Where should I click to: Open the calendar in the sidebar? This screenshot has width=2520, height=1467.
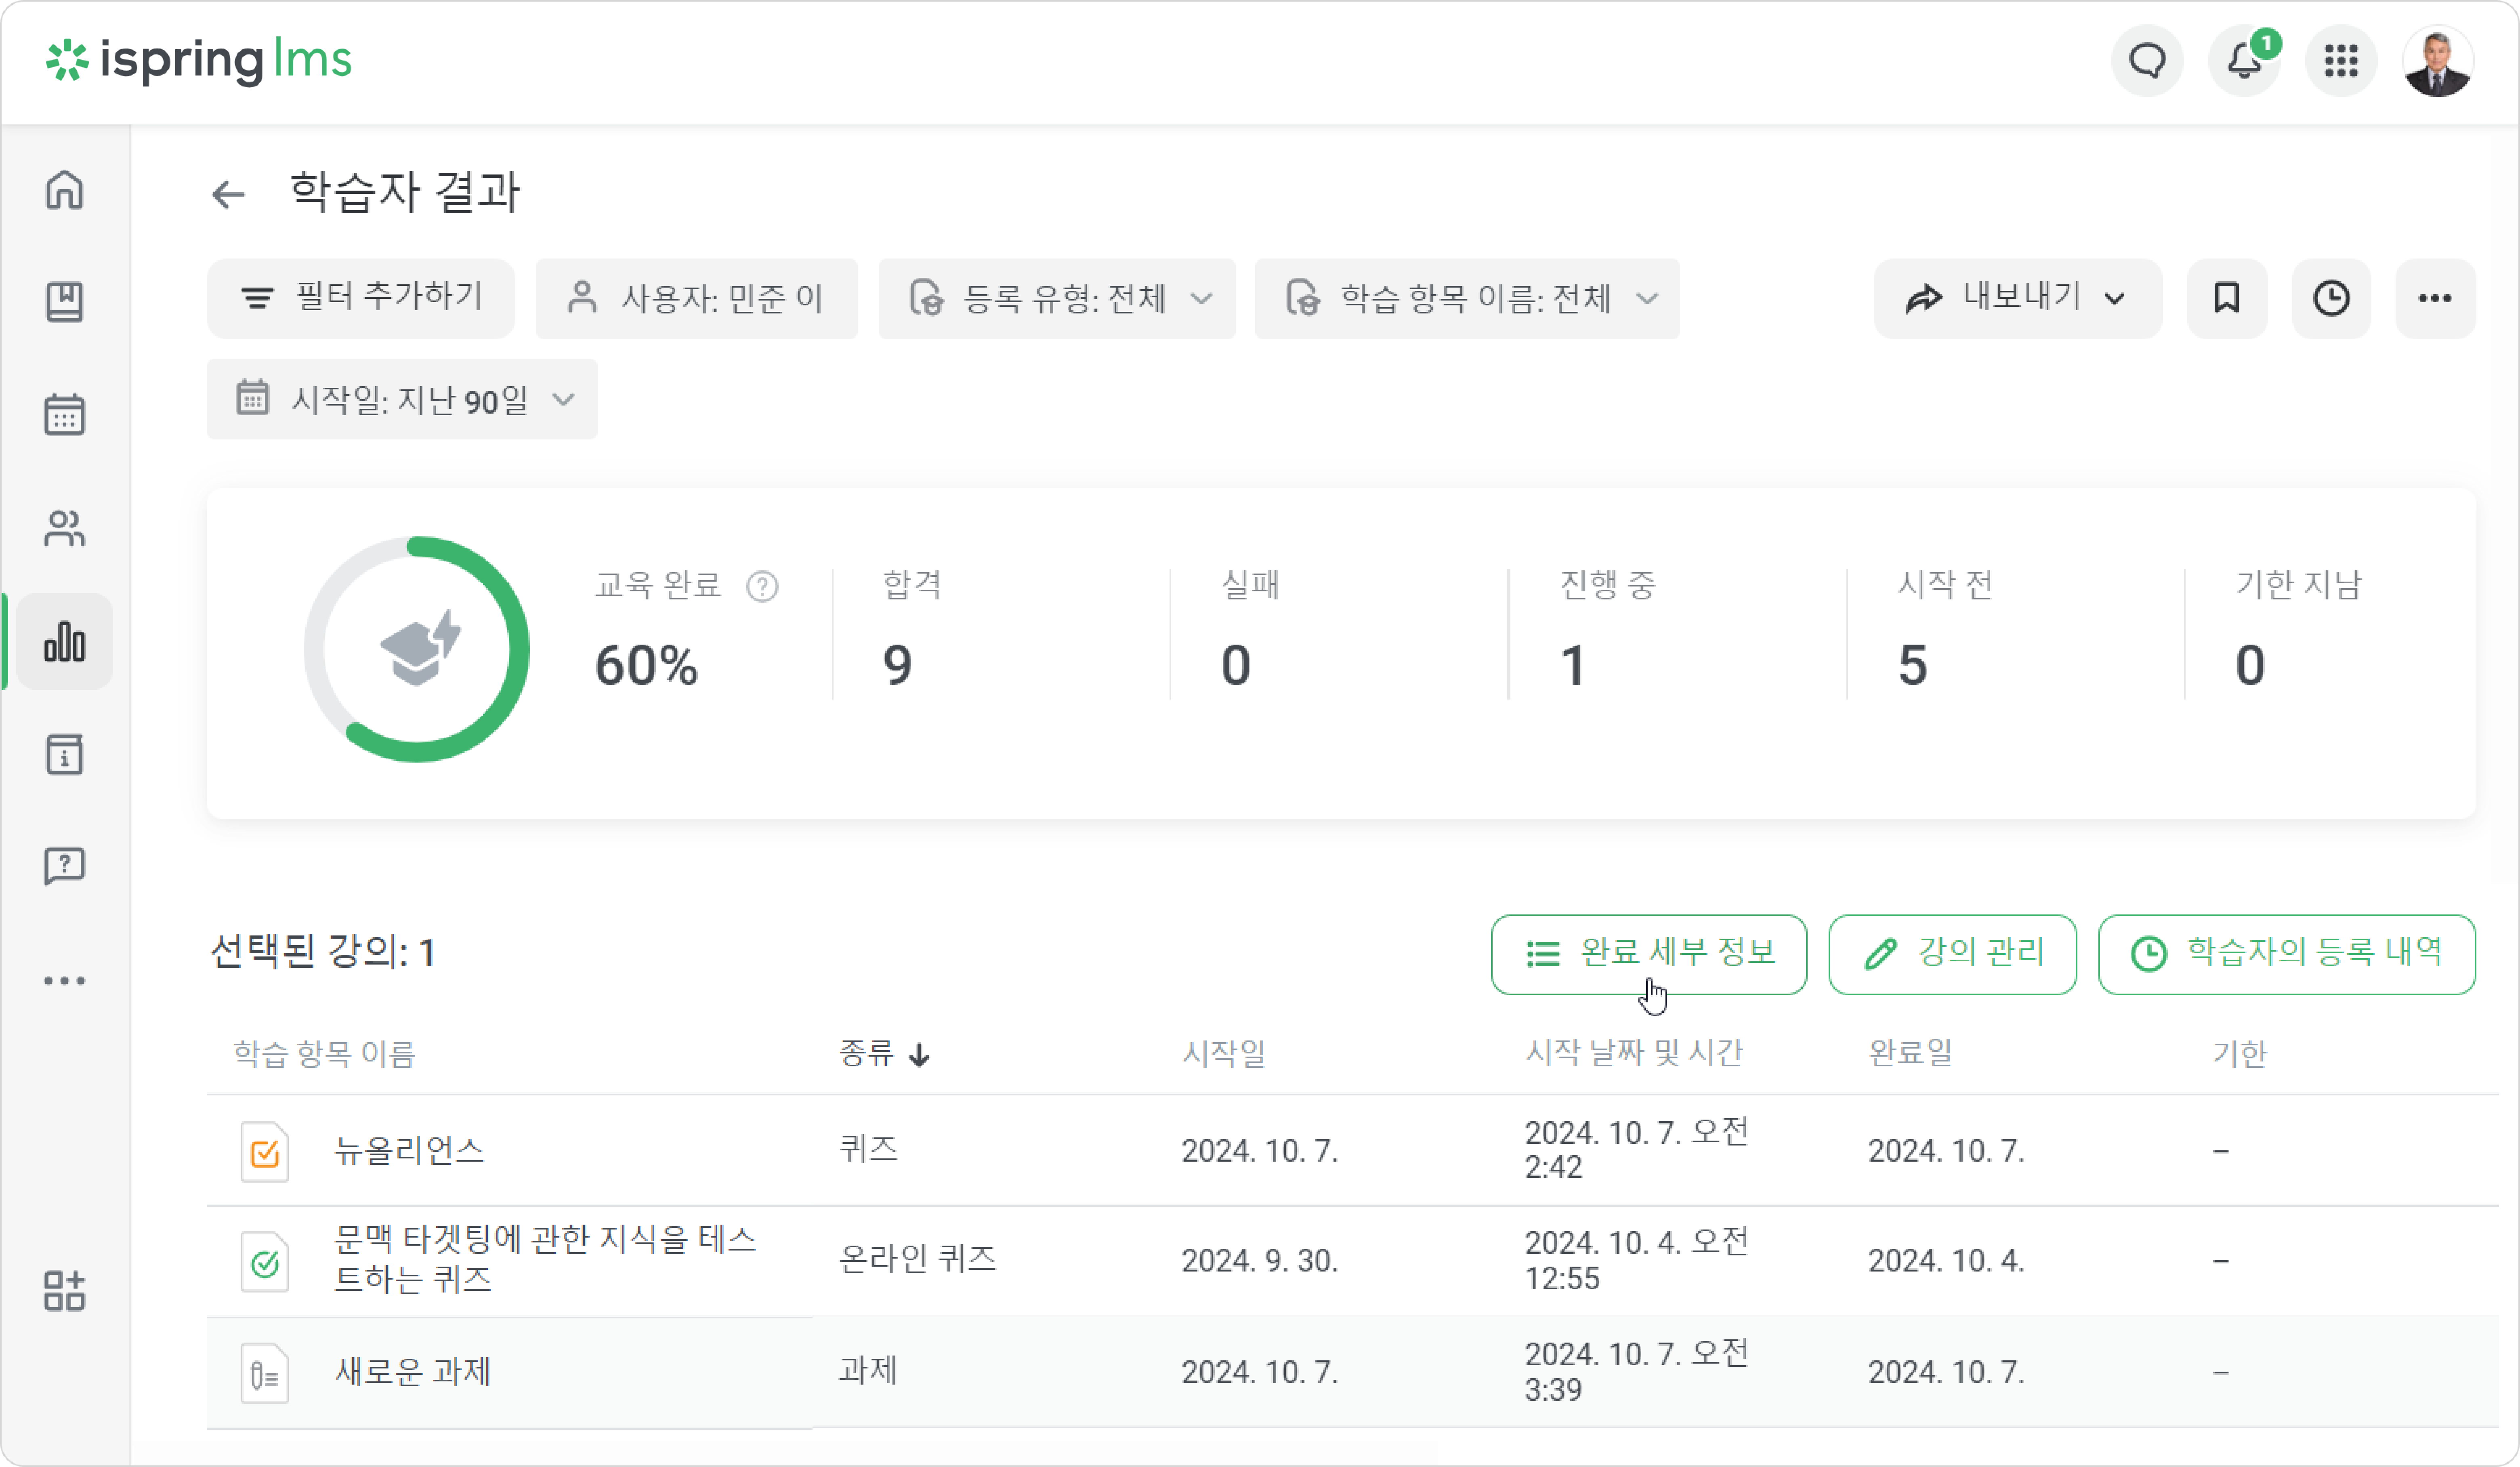point(65,414)
